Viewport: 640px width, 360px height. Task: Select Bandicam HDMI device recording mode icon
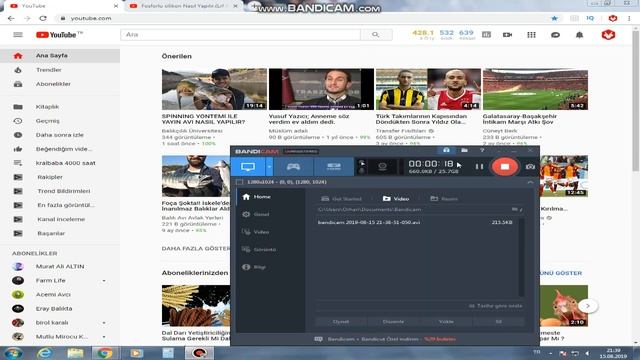point(333,167)
